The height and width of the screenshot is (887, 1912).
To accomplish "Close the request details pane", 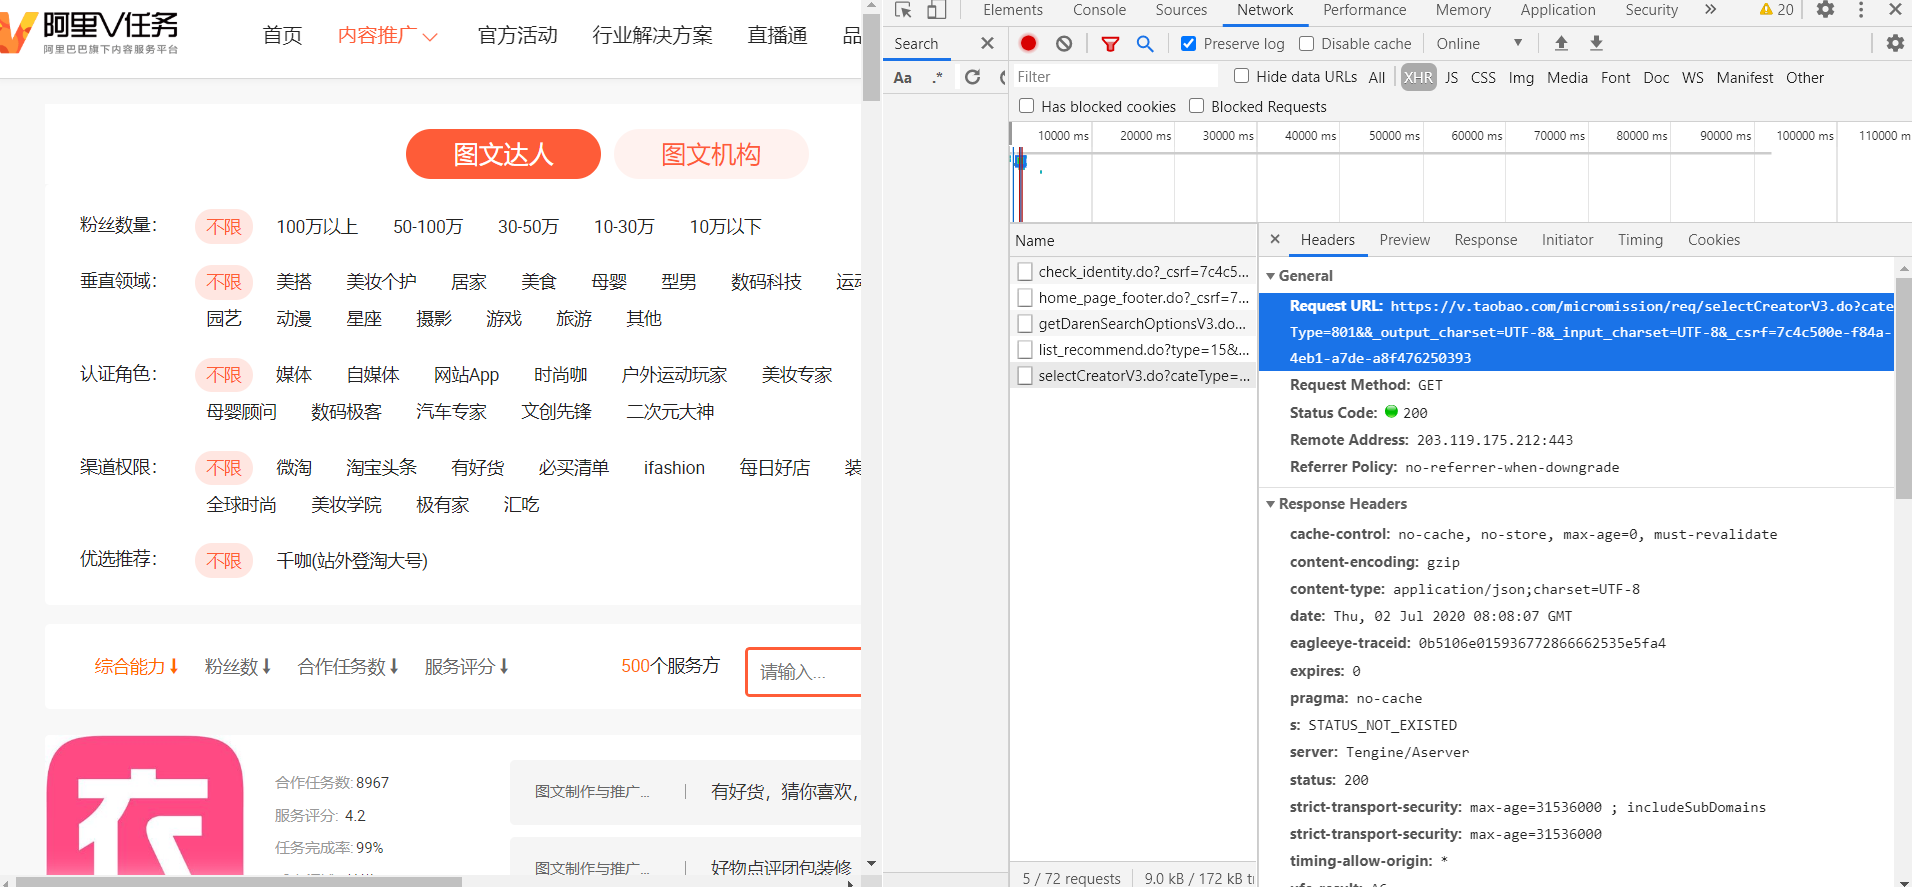I will pos(1275,239).
